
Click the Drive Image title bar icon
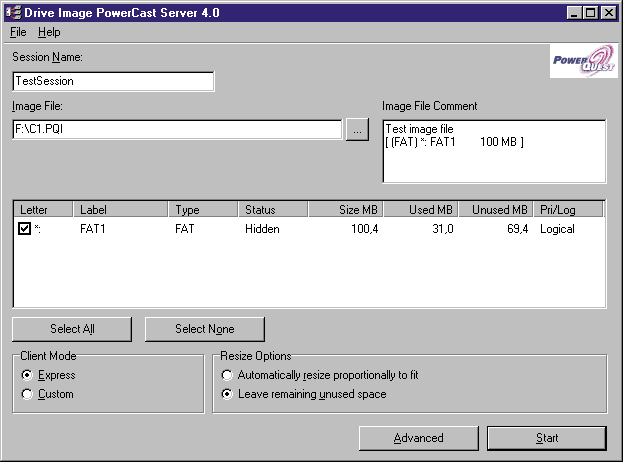14,13
